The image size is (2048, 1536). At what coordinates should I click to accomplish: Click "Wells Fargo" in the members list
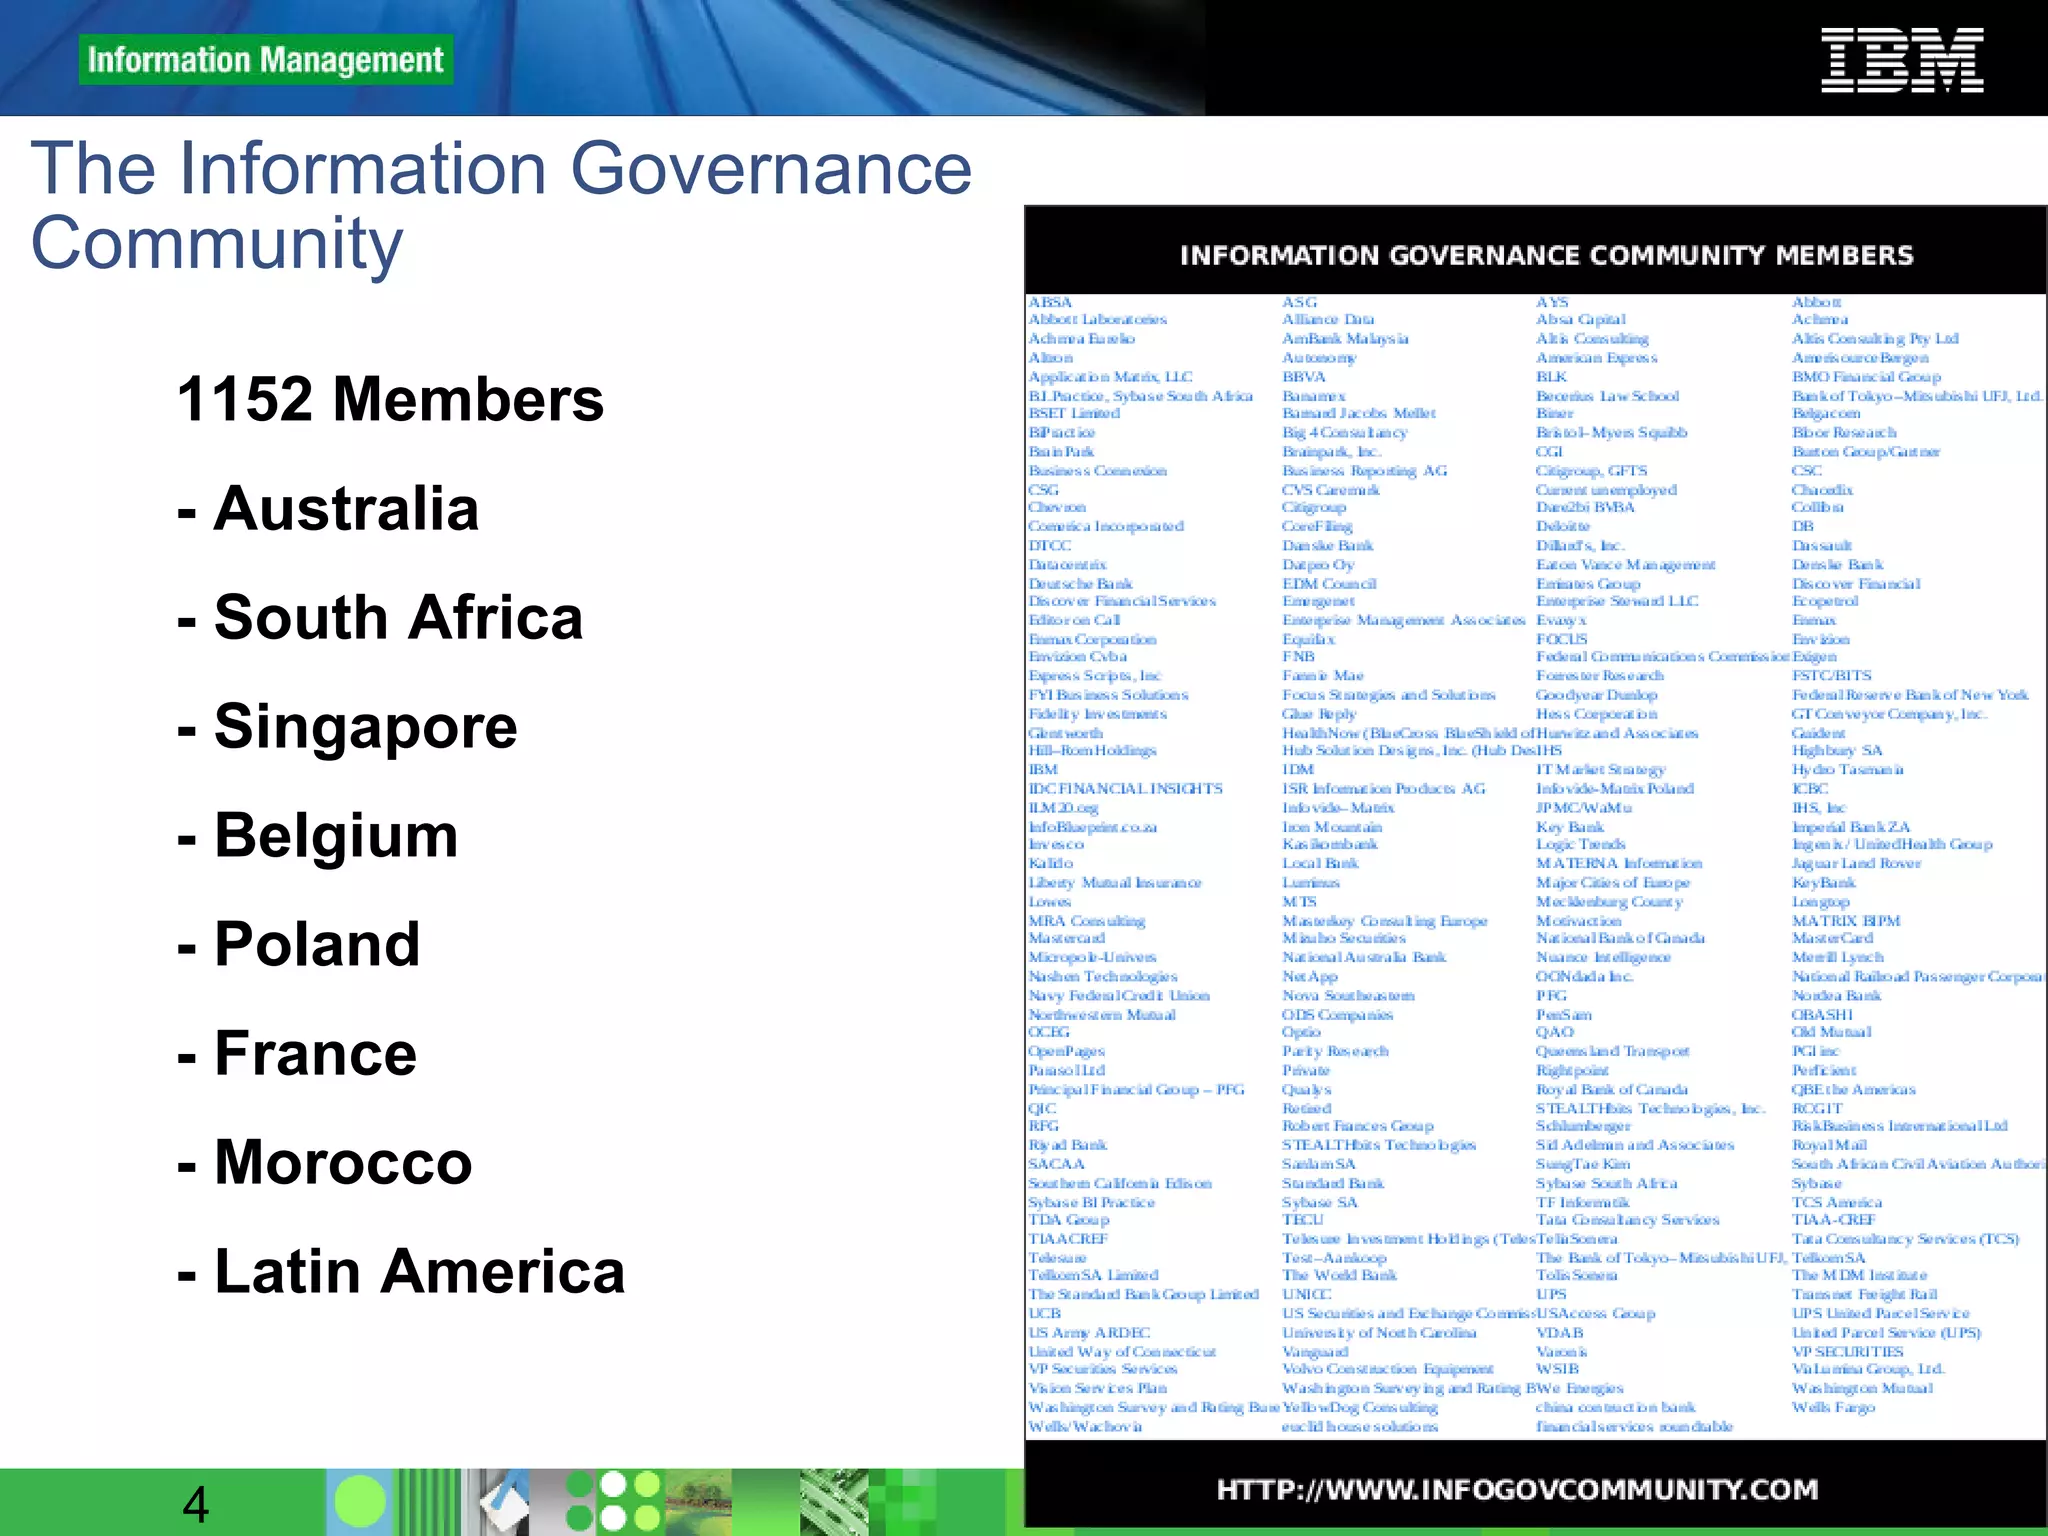coord(1833,1408)
